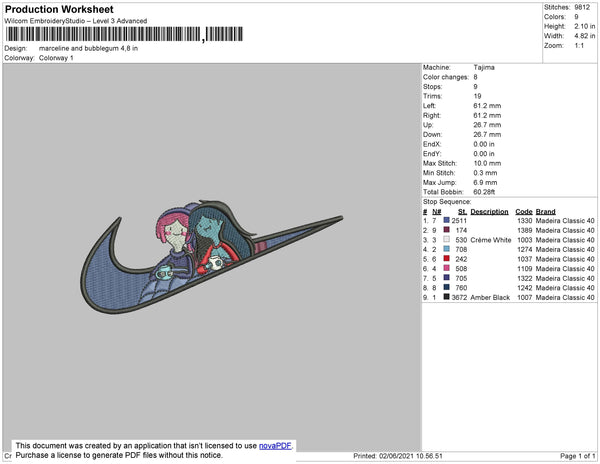The image size is (600, 464).
Task: Click red color swatch for code 1037
Action: click(x=446, y=259)
